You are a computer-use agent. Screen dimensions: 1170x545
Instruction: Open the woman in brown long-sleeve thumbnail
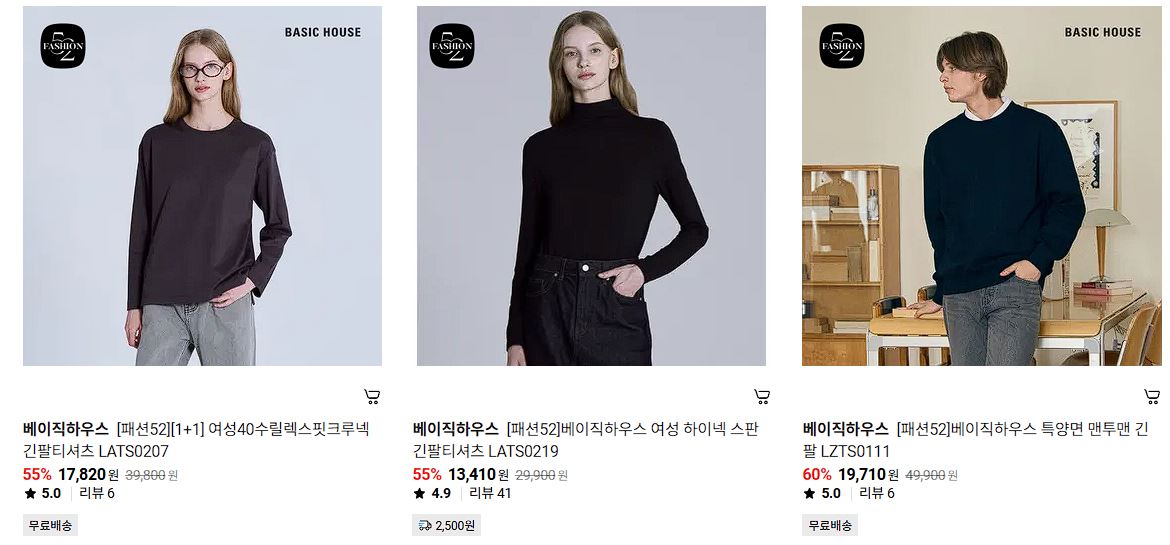(x=202, y=186)
